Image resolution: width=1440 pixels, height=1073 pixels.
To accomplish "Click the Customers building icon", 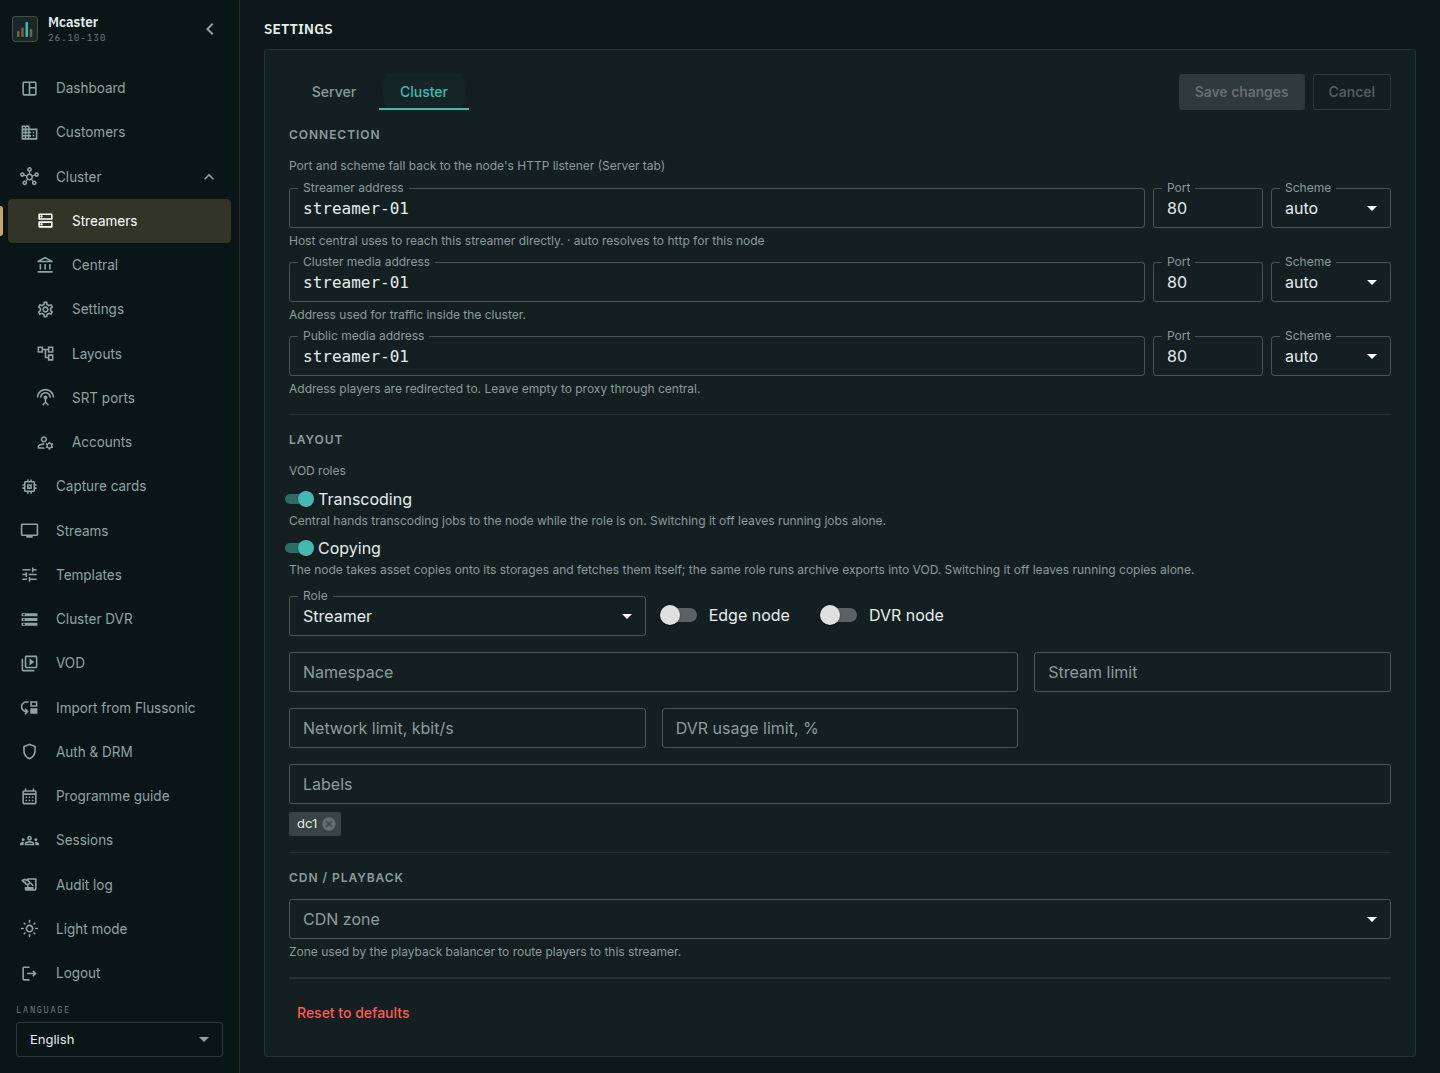I will [x=30, y=132].
